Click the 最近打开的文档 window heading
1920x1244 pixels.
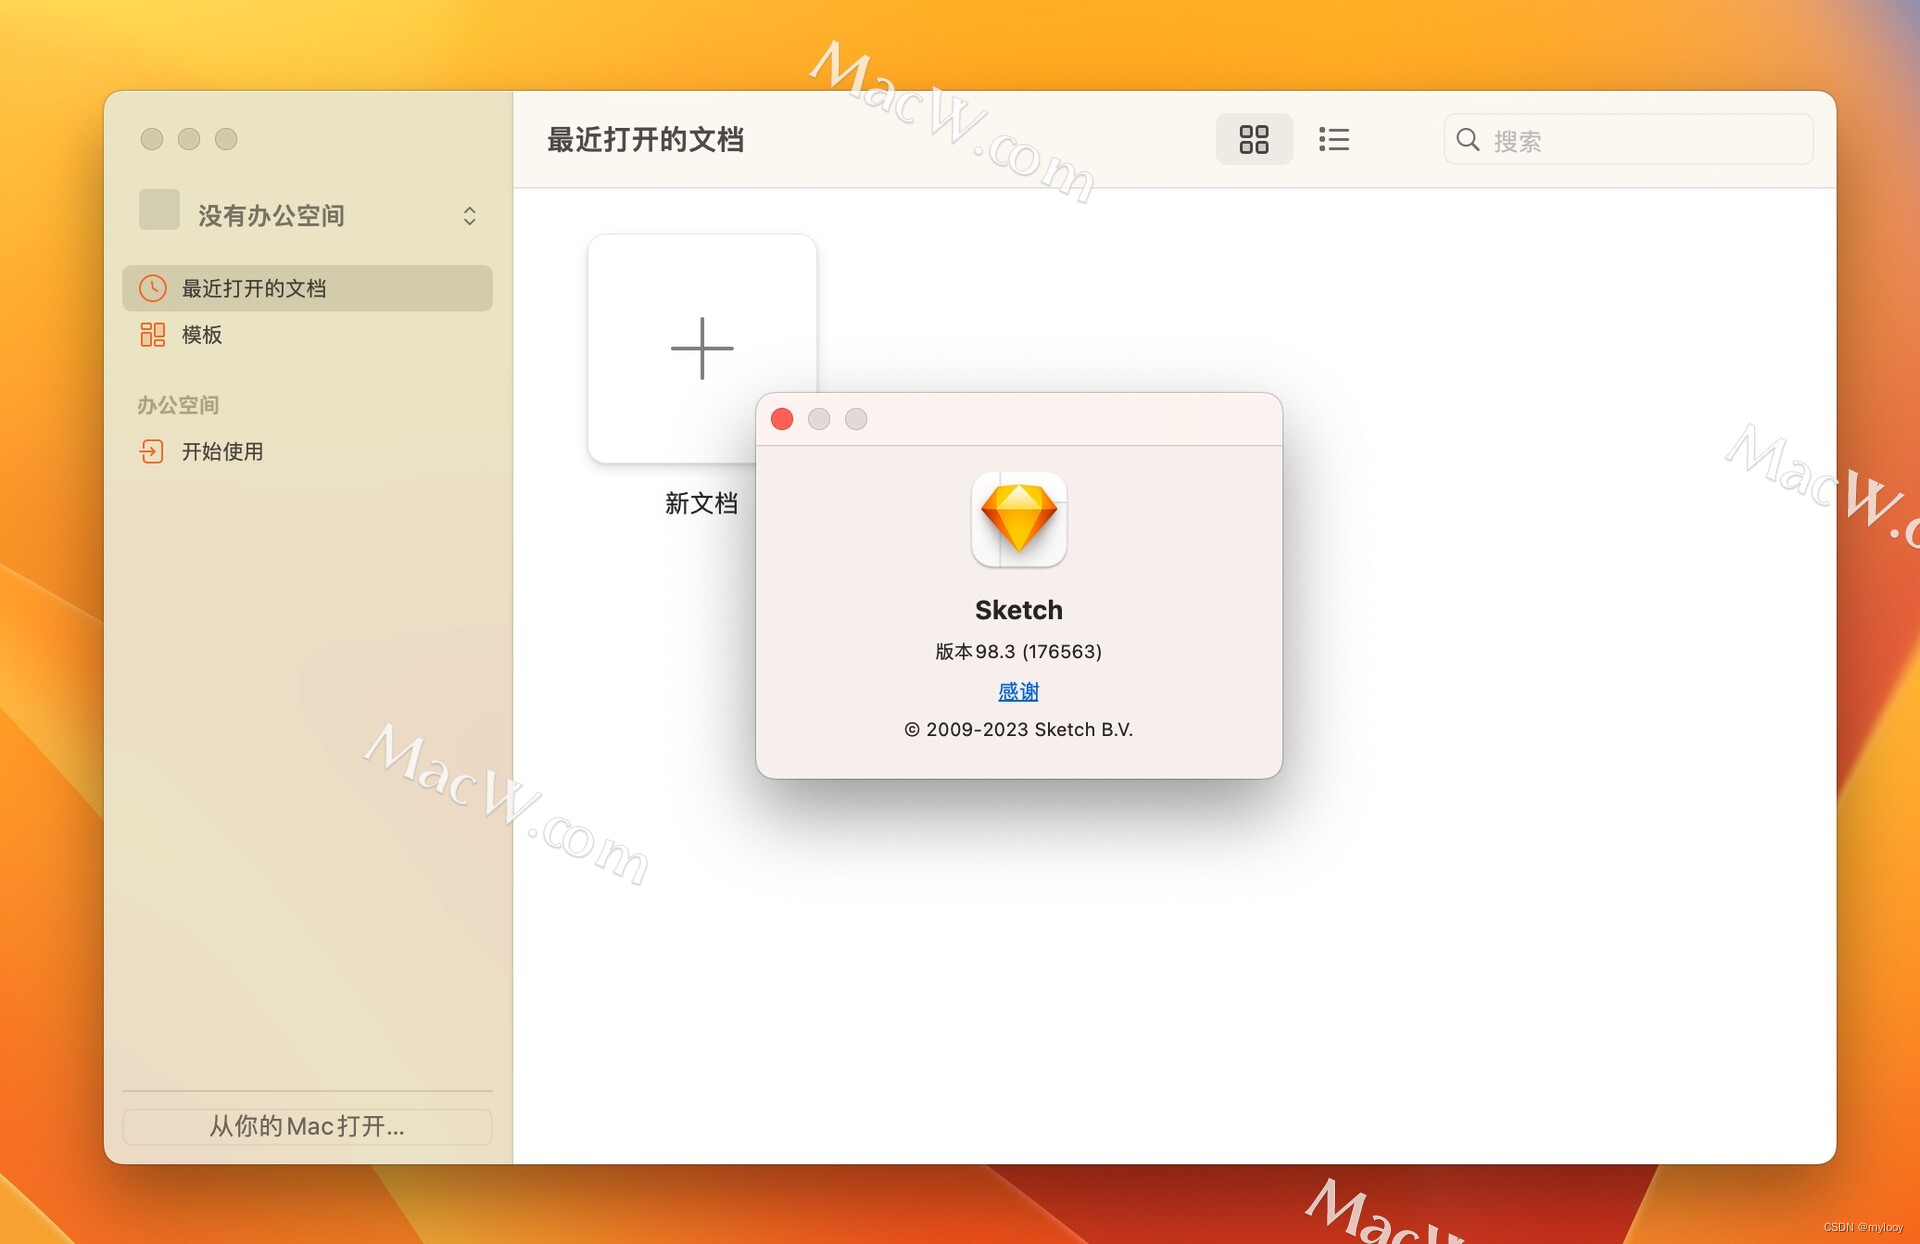coord(645,140)
